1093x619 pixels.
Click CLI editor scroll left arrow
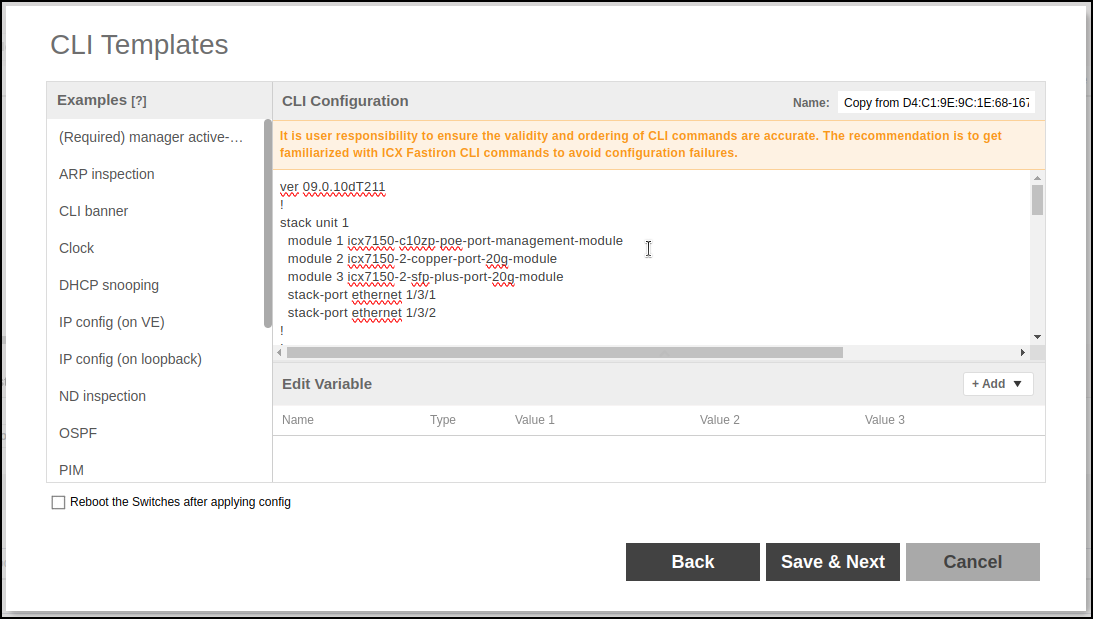pos(280,353)
